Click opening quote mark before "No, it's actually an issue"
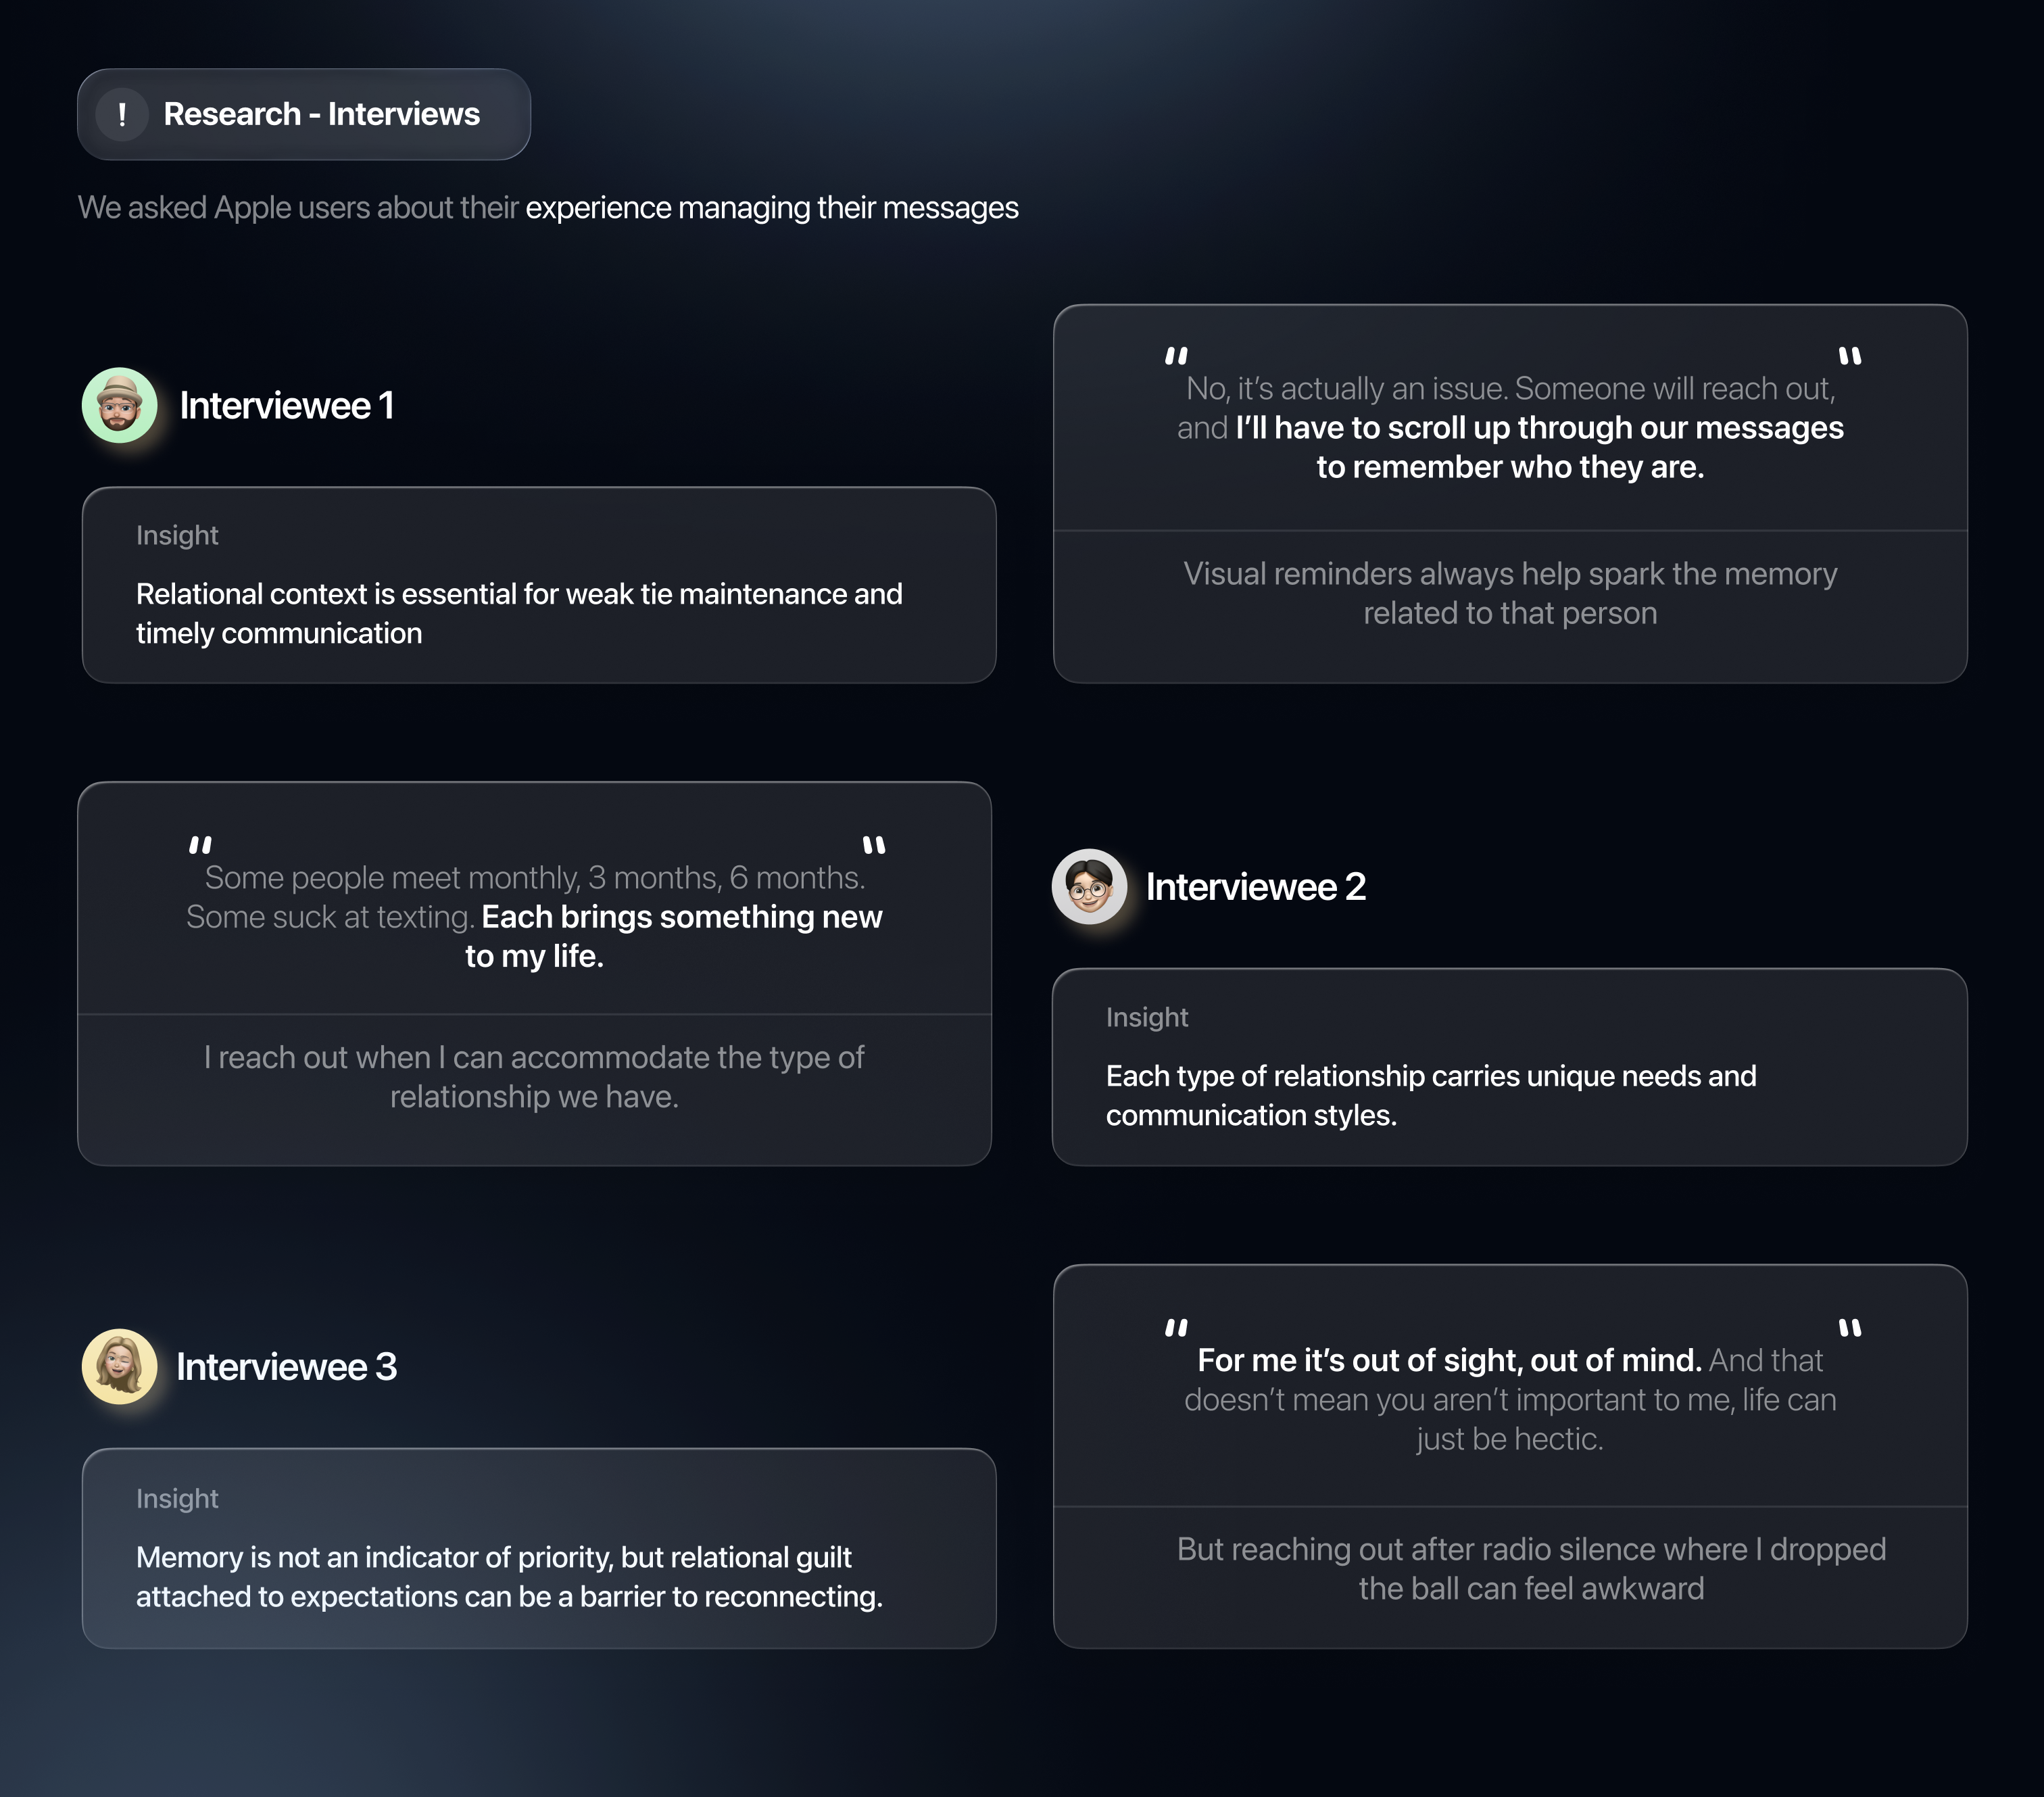 (1176, 355)
